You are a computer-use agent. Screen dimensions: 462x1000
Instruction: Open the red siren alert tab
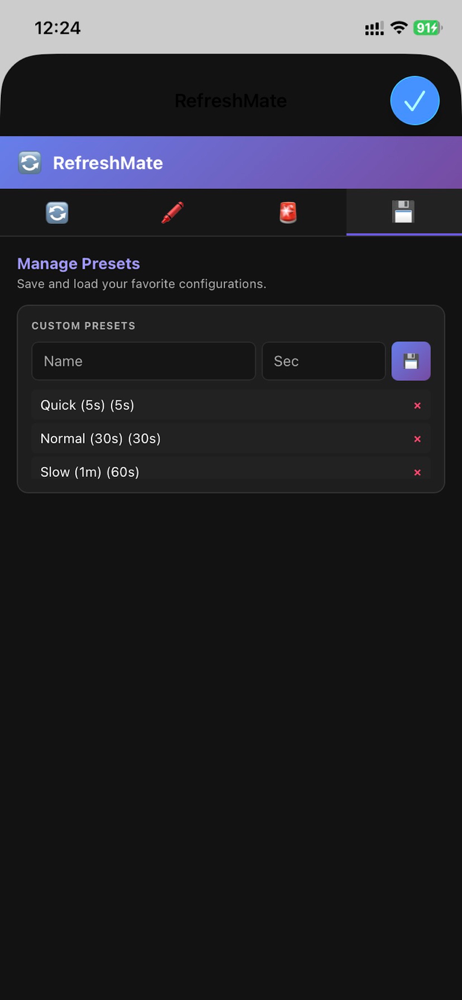pos(288,212)
